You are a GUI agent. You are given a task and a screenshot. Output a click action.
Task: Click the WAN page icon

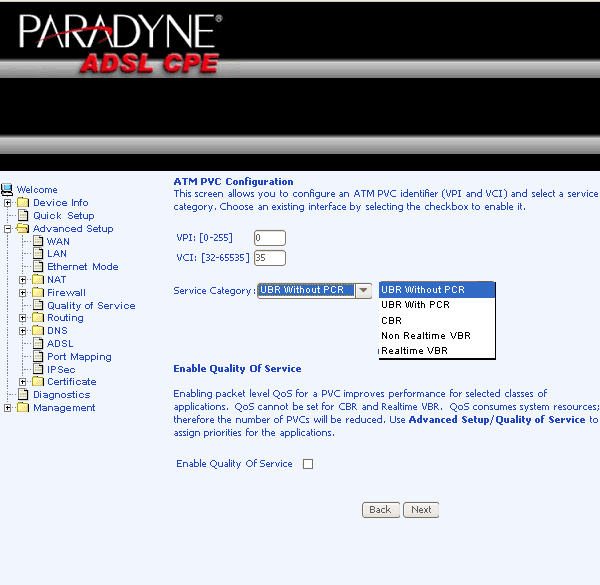point(38,241)
